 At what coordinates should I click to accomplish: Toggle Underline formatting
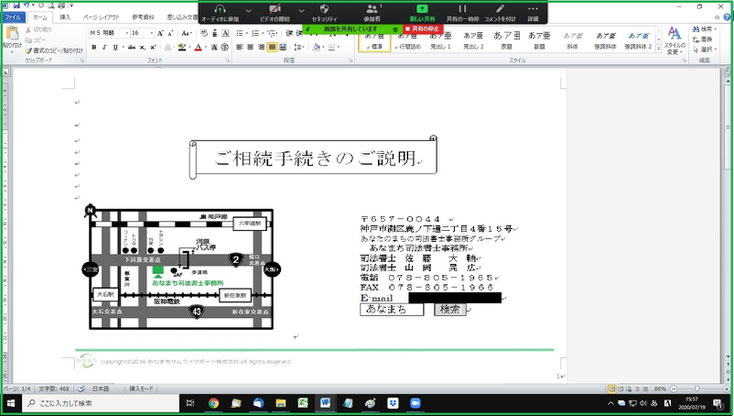click(x=116, y=47)
